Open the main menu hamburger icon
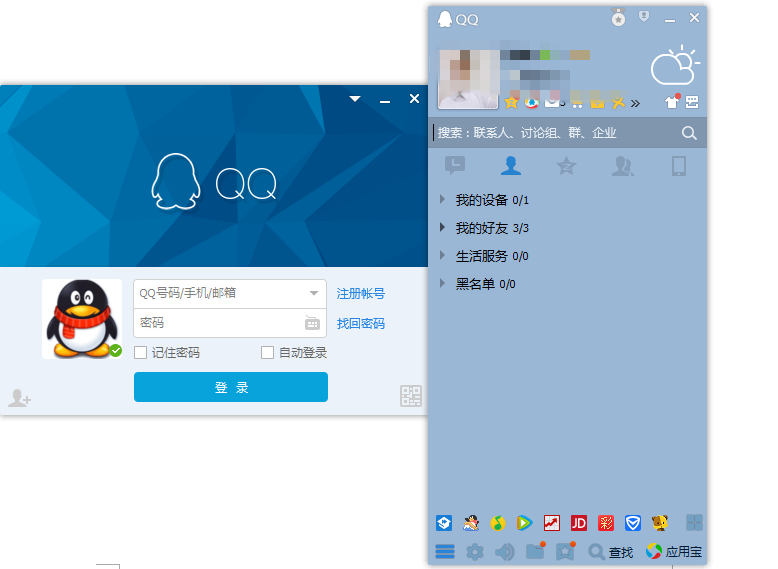Image resolution: width=778 pixels, height=569 pixels. coord(445,551)
